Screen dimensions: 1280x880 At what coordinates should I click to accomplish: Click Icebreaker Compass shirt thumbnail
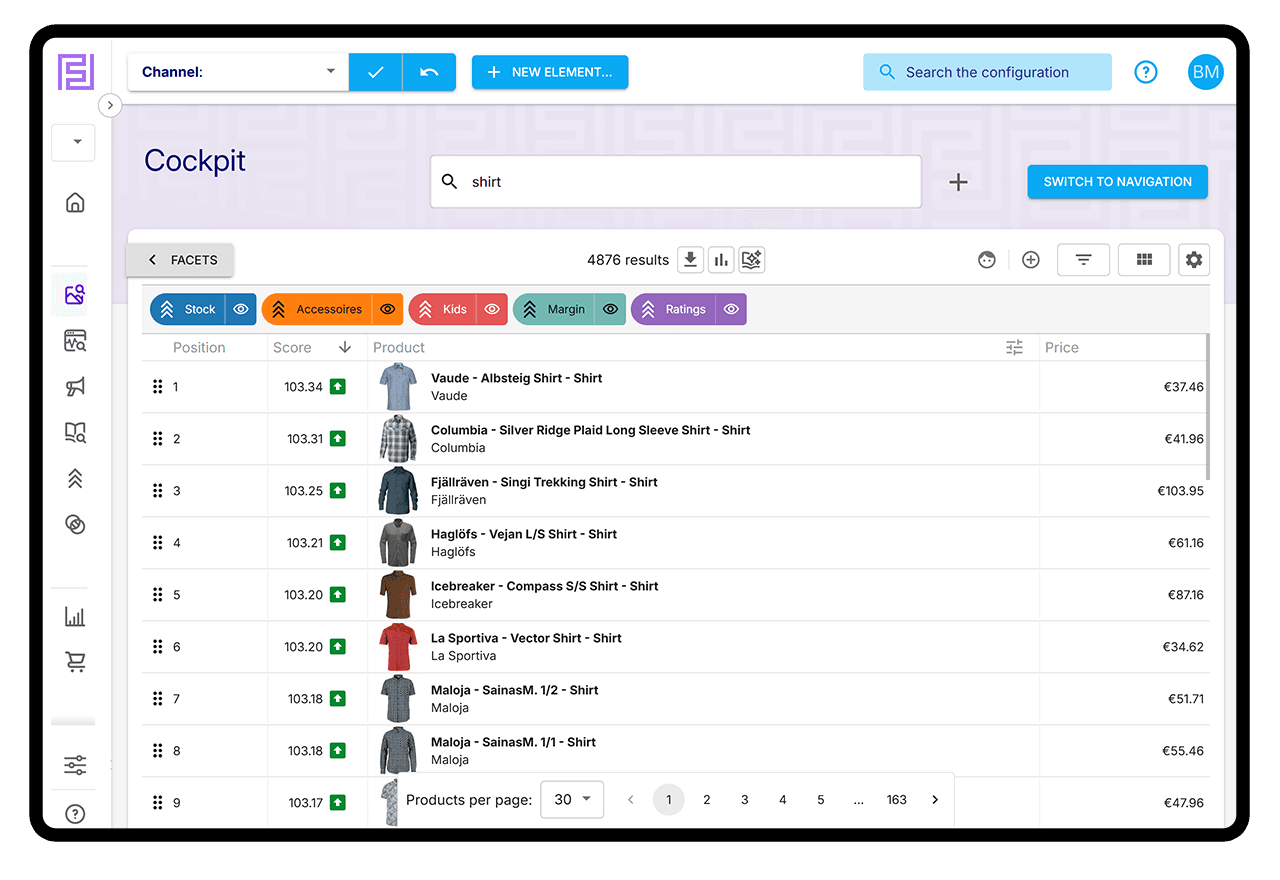pyautogui.click(x=397, y=594)
